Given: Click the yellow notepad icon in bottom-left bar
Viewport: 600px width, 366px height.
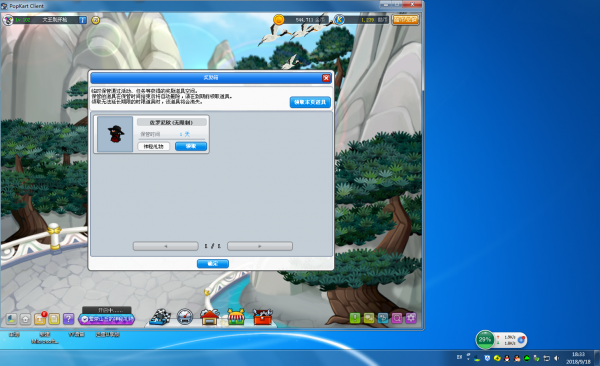Looking at the screenshot, I should click(x=54, y=319).
